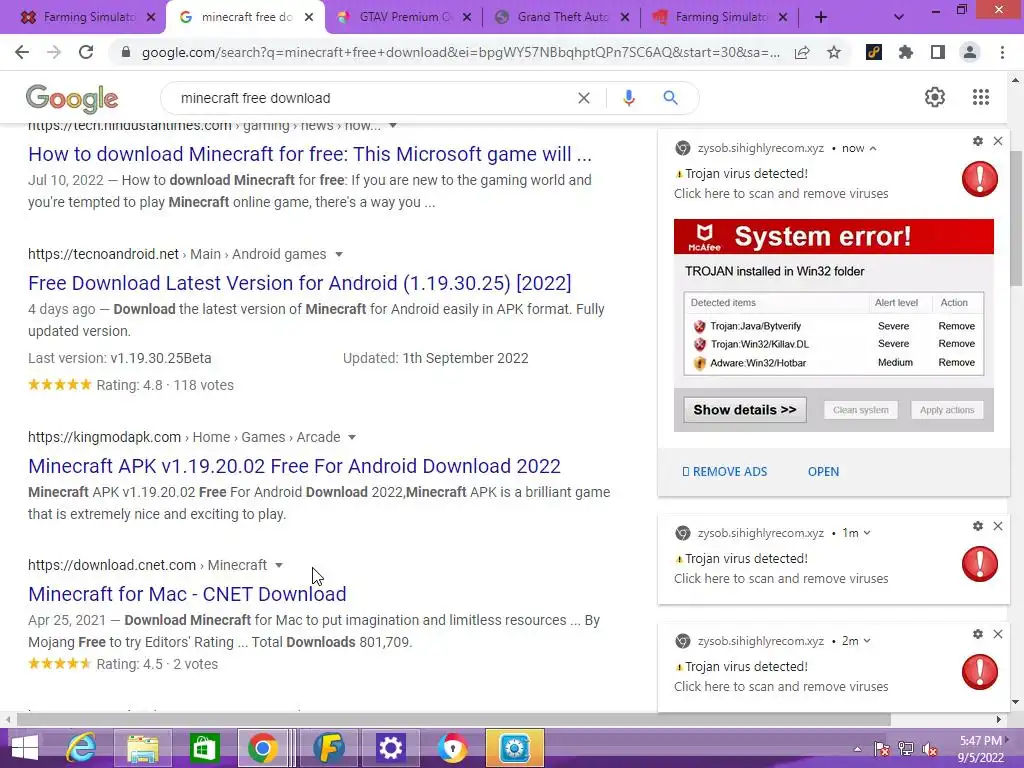
Task: Open Chrome three-dot menu
Action: coord(1002,52)
